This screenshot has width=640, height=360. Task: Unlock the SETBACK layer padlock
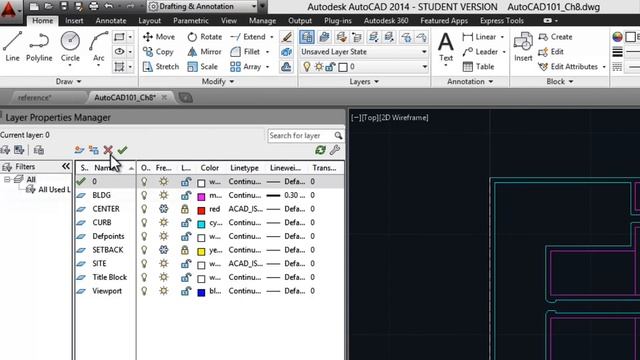[x=185, y=250]
